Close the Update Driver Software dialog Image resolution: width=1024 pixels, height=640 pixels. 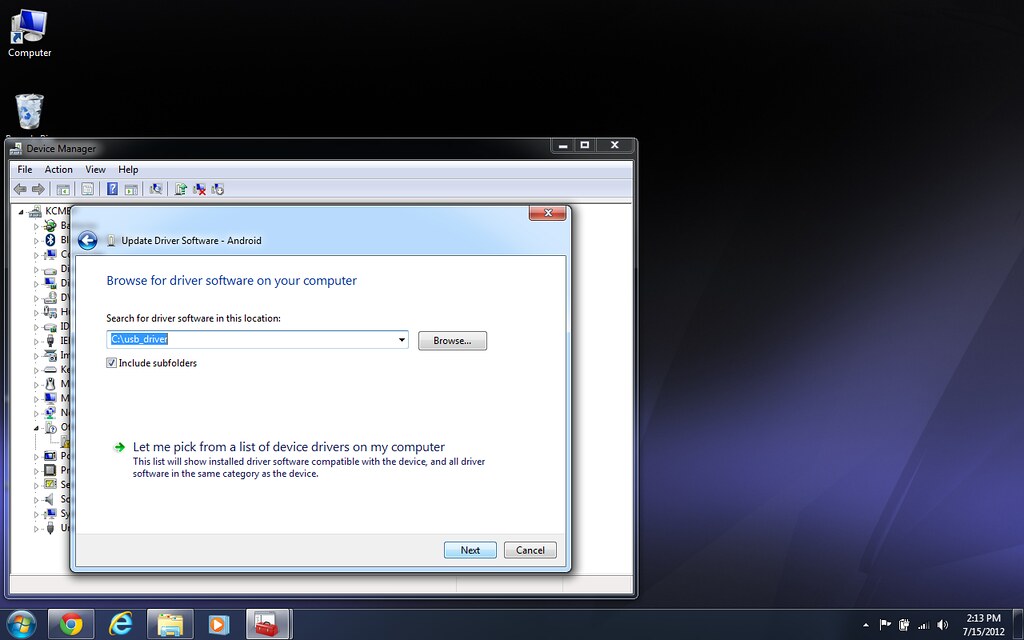[x=547, y=213]
